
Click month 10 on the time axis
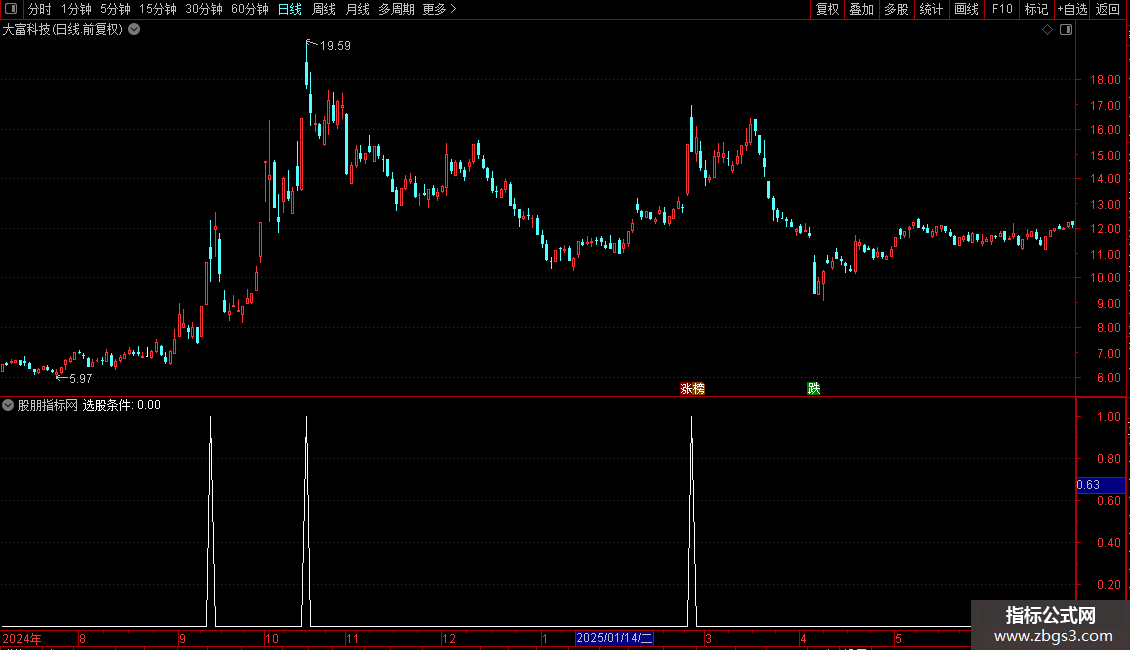coord(272,638)
